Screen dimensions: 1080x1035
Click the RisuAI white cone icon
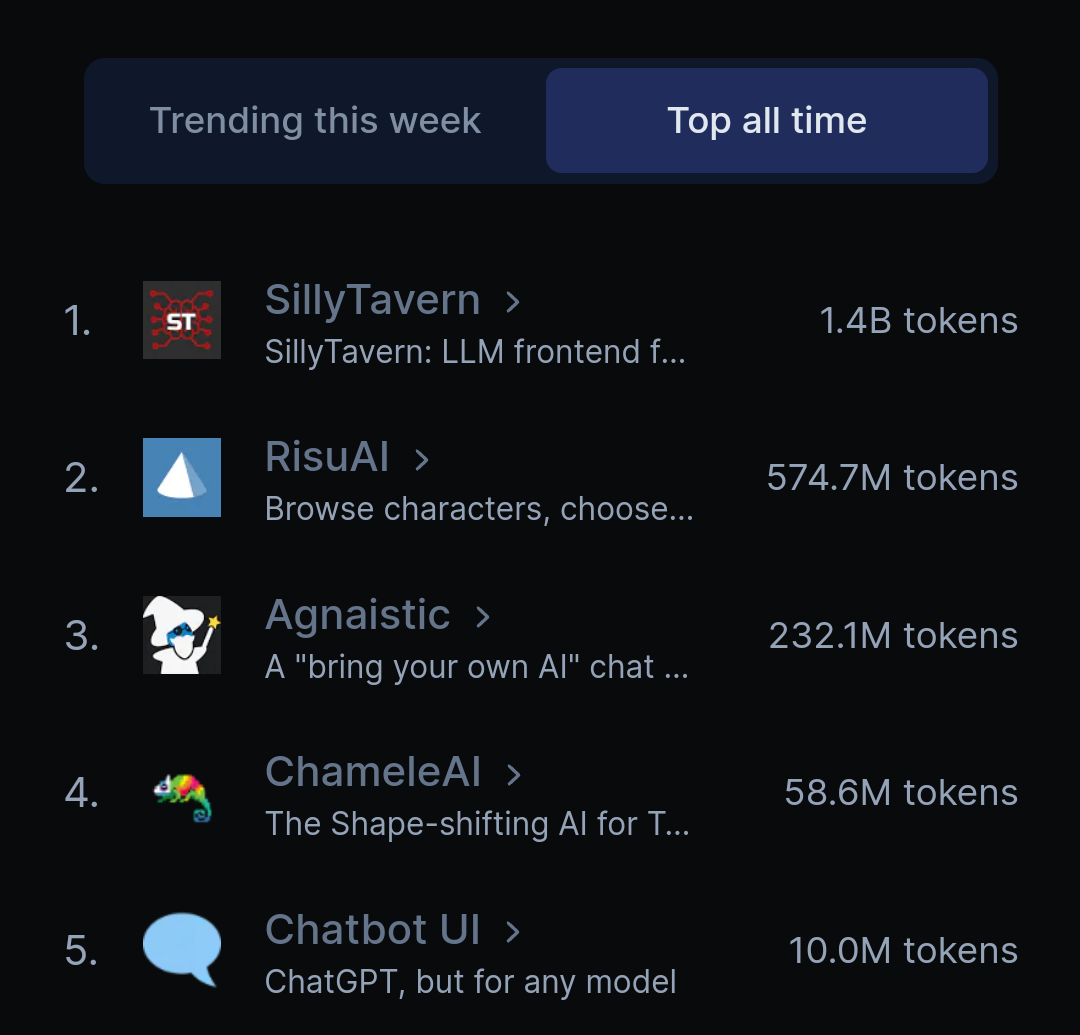point(182,477)
